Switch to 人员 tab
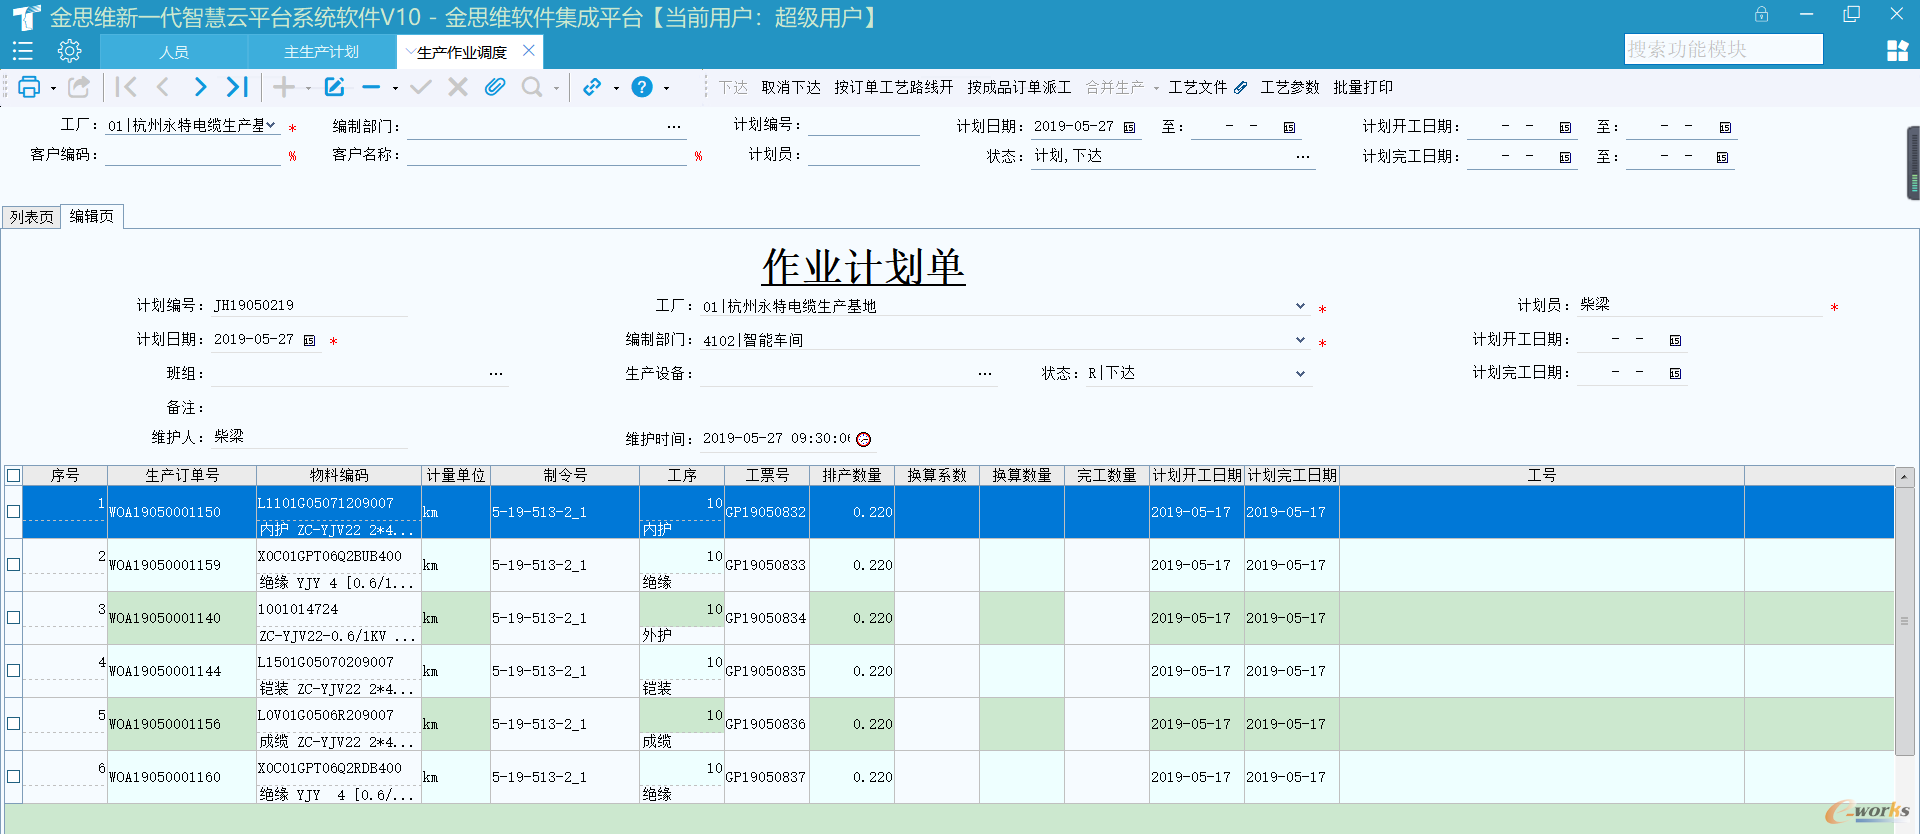The width and height of the screenshot is (1920, 834). (174, 52)
